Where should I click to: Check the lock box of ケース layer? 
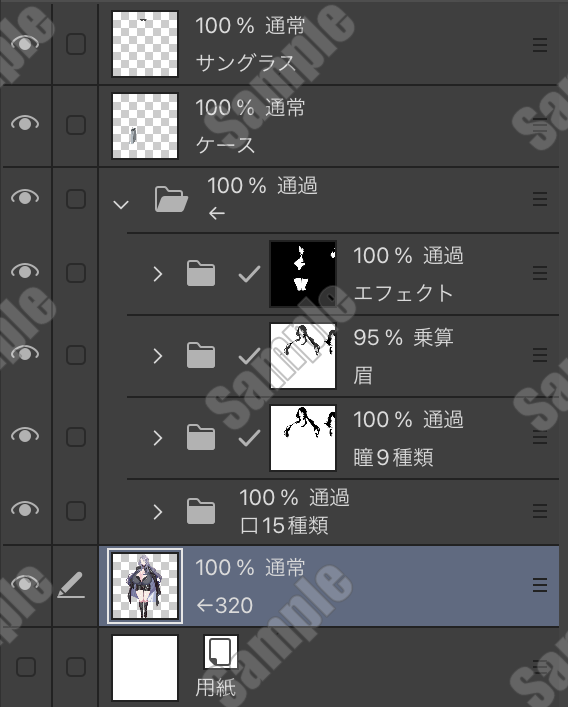(76, 124)
